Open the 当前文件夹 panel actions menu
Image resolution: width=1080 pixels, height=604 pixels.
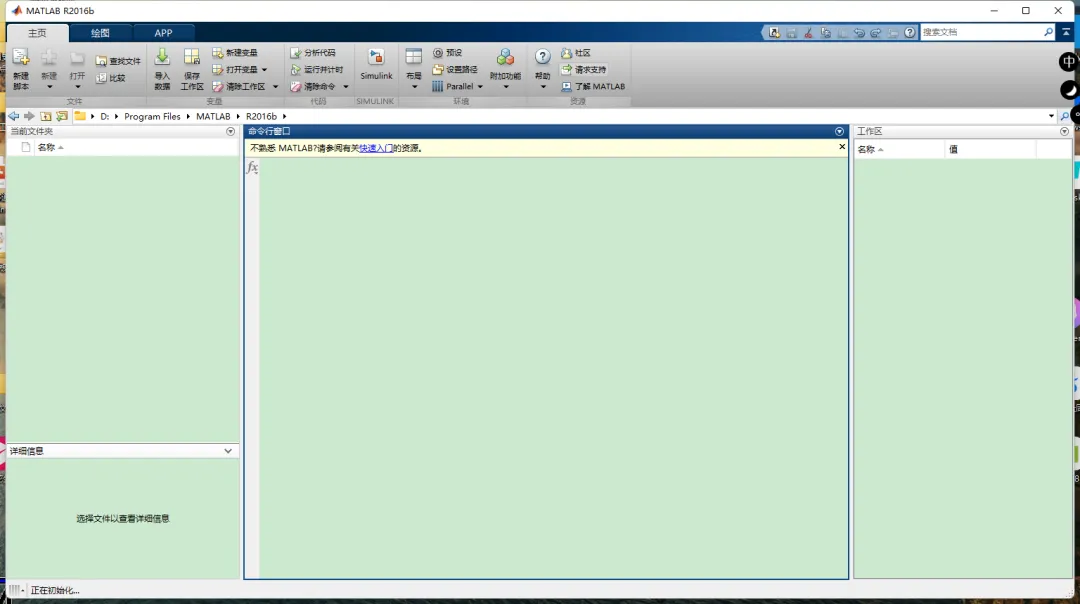tap(231, 132)
